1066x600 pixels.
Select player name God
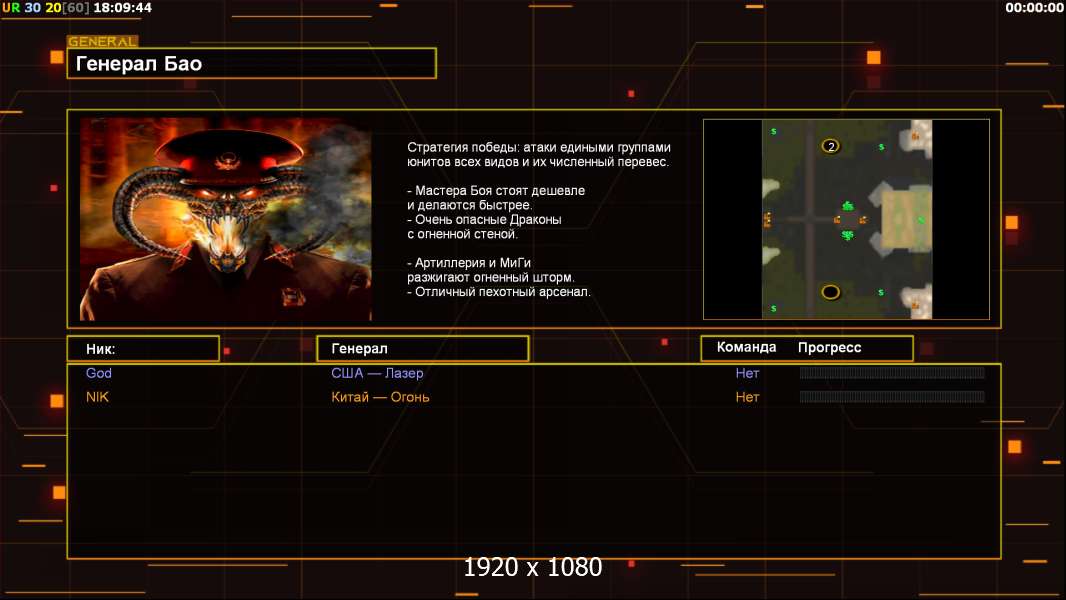click(99, 373)
